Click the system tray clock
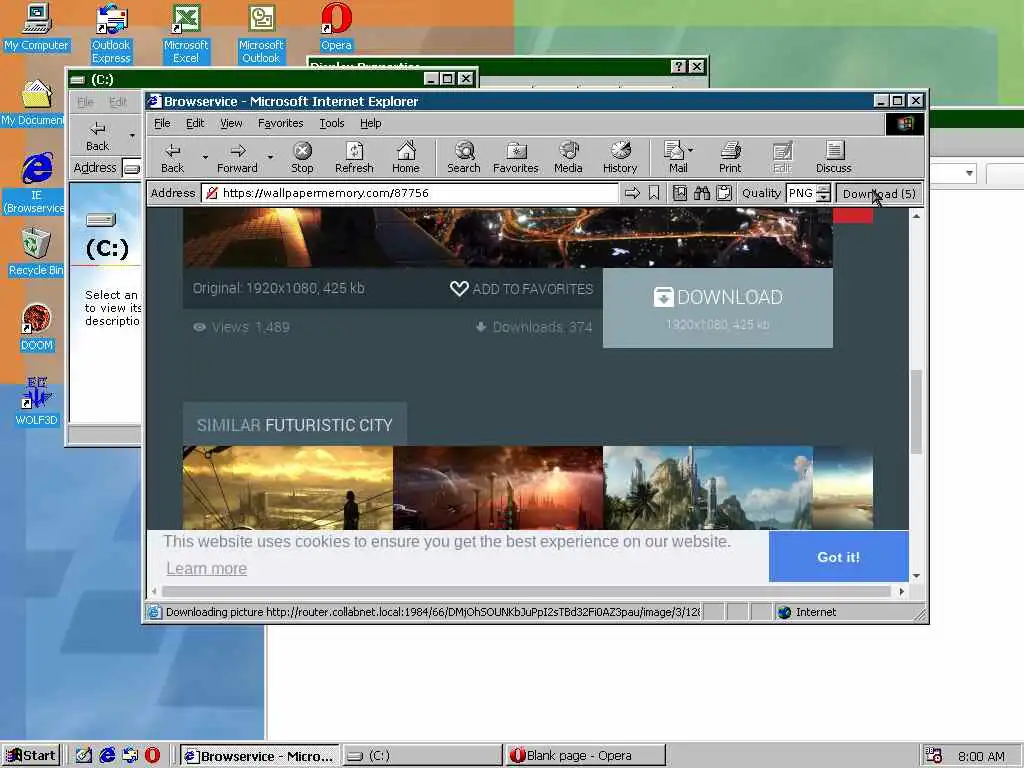 (981, 756)
